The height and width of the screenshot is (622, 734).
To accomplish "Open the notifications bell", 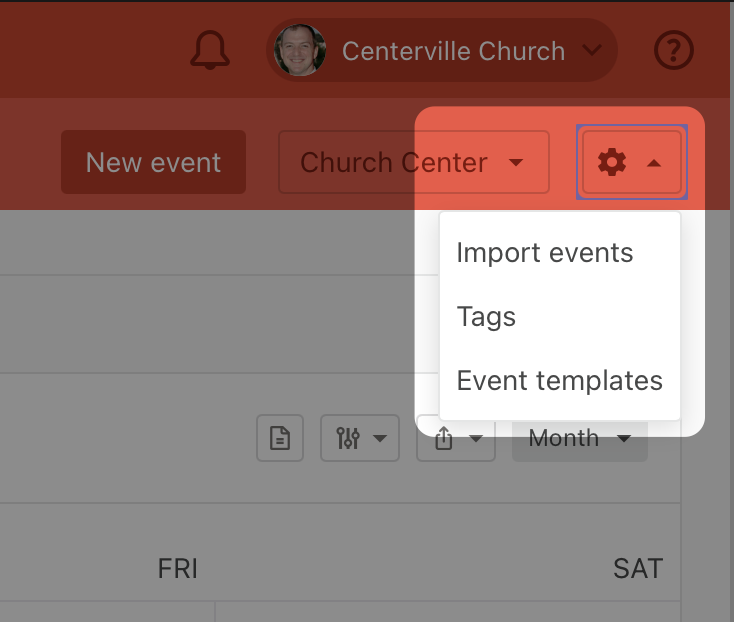I will tap(210, 50).
